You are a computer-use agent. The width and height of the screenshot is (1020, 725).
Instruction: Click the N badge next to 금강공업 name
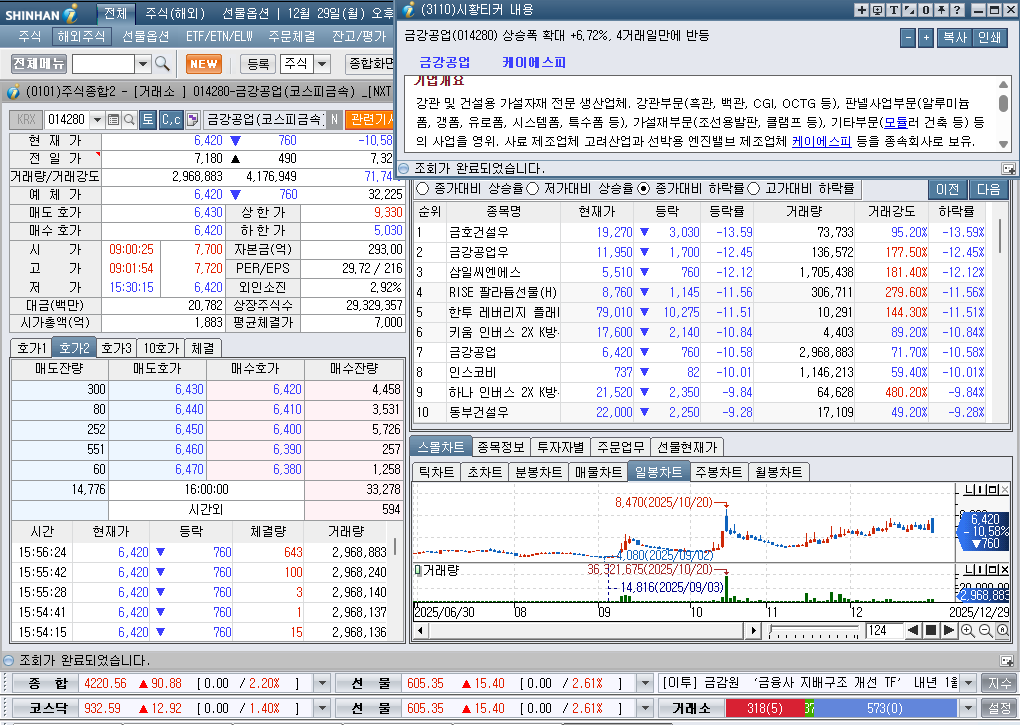tap(334, 120)
